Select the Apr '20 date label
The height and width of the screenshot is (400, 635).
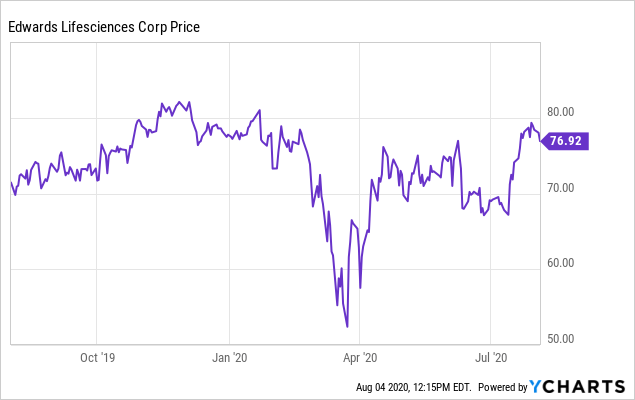click(359, 355)
